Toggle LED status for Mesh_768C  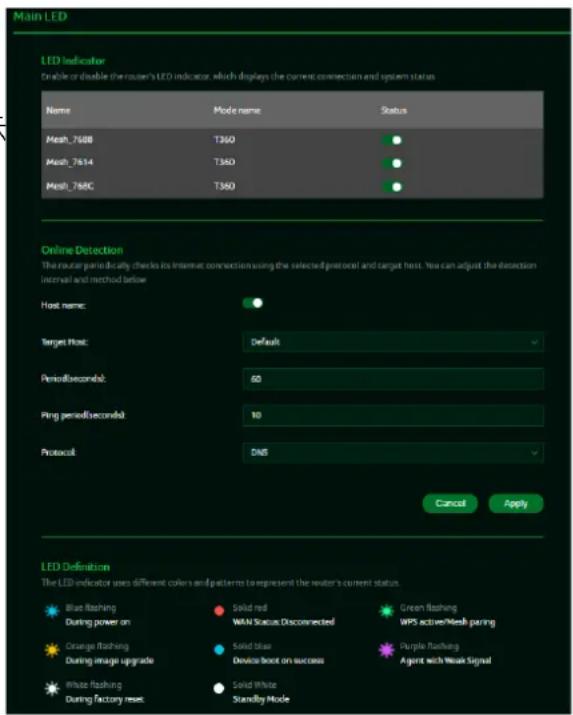[392, 187]
